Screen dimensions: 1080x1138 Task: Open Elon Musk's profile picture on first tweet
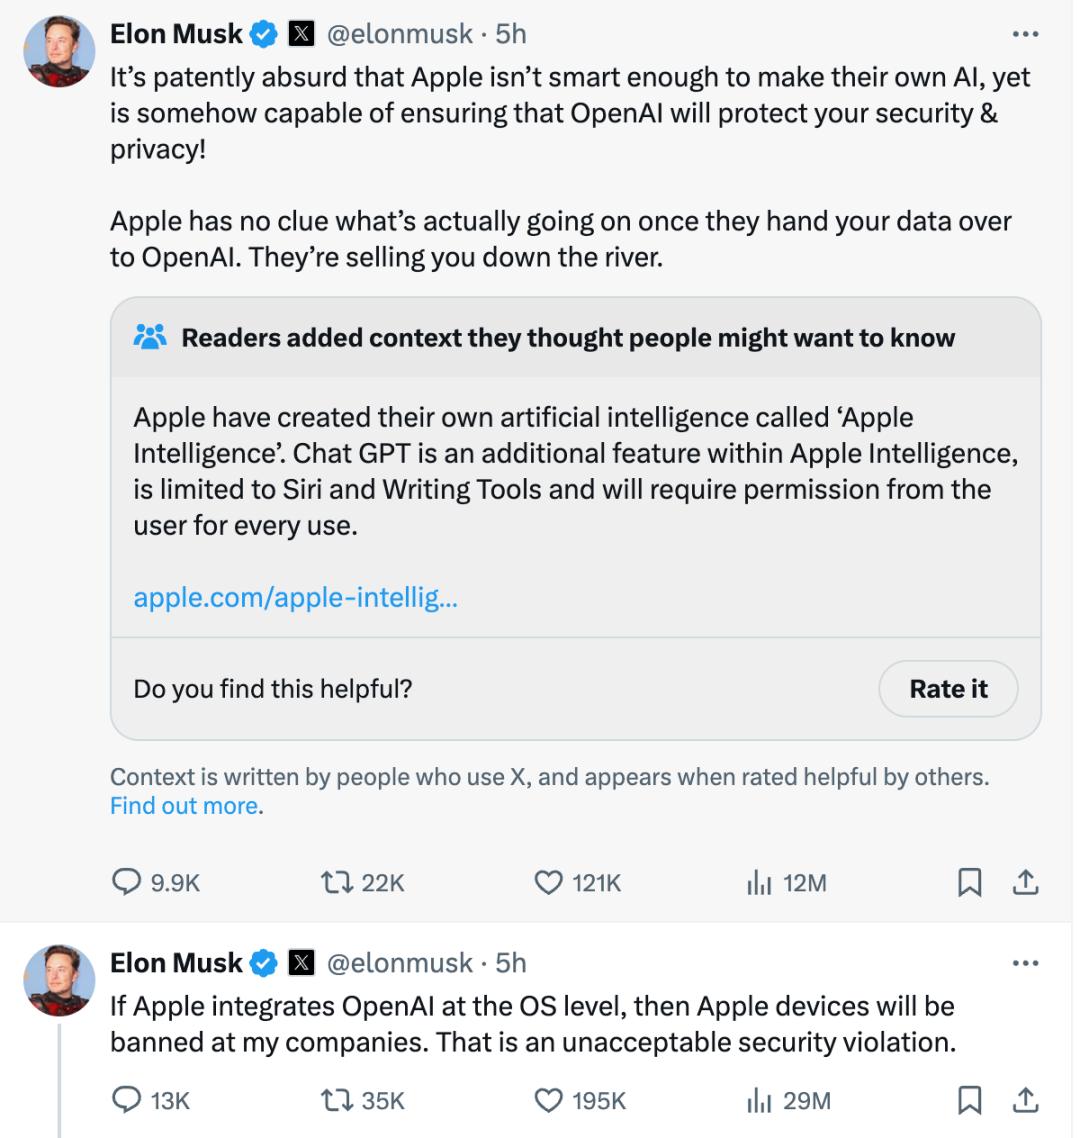pos(59,52)
